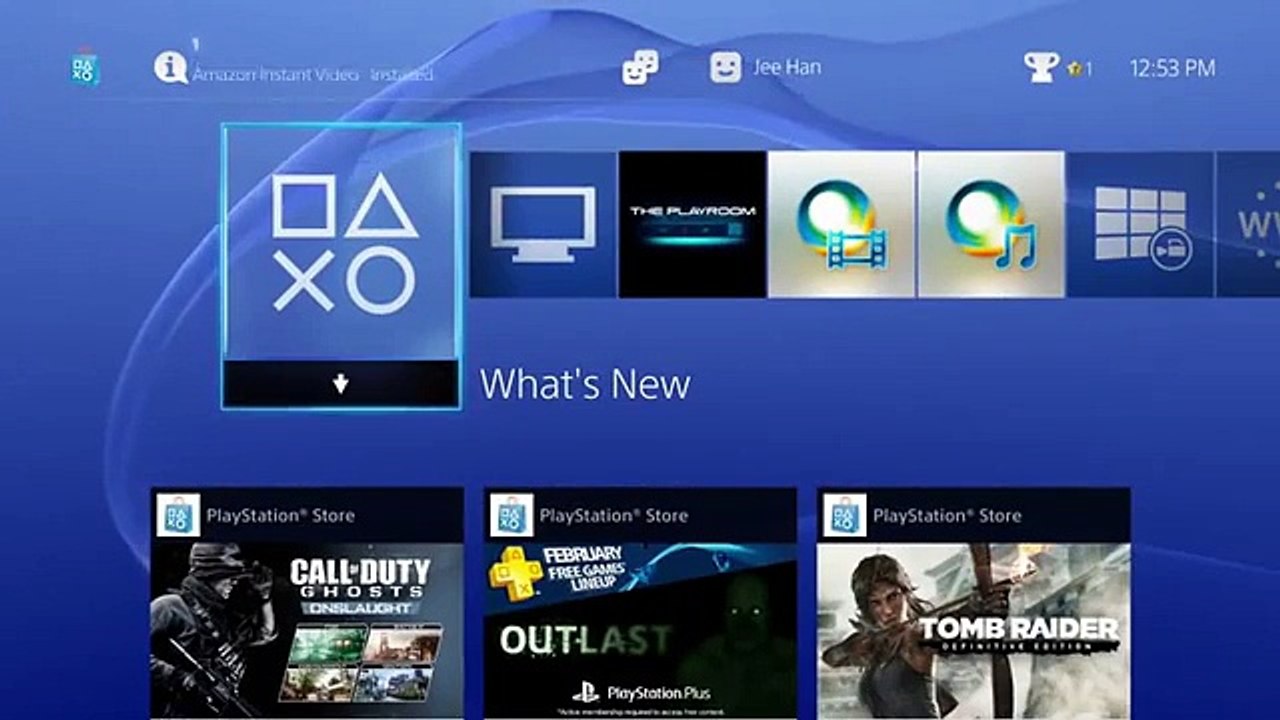1280x720 pixels.
Task: Open the Friends faces icon
Action: [x=640, y=68]
